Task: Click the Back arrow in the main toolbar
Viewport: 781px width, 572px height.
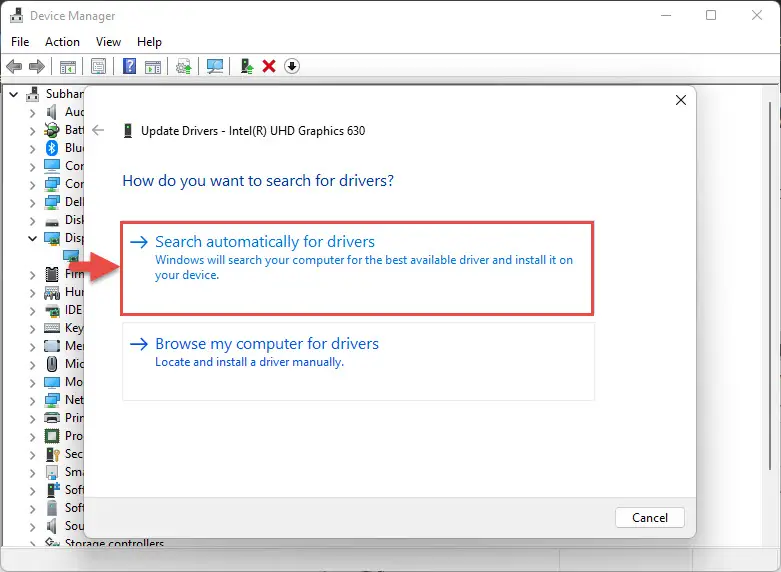Action: (14, 66)
